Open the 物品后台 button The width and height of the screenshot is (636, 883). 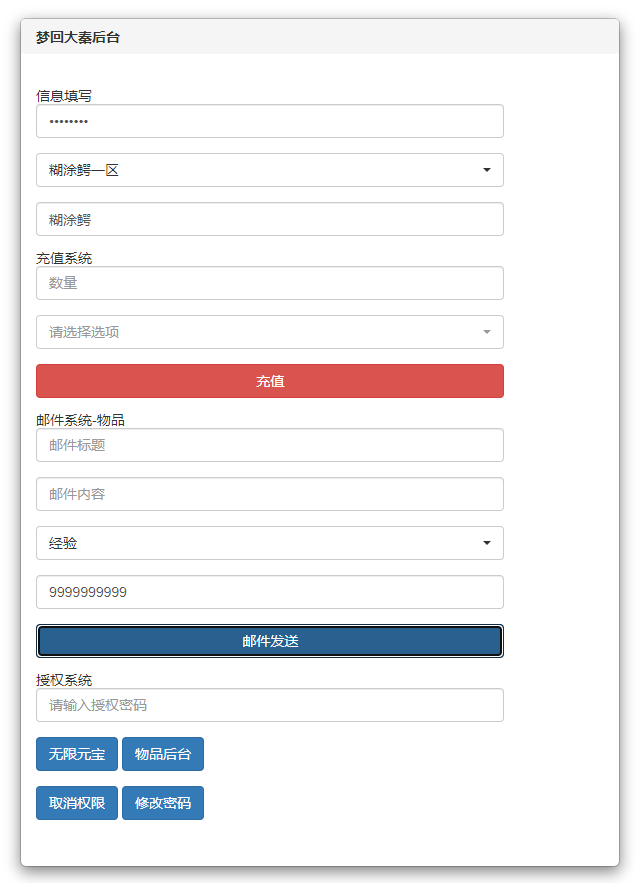click(x=163, y=755)
